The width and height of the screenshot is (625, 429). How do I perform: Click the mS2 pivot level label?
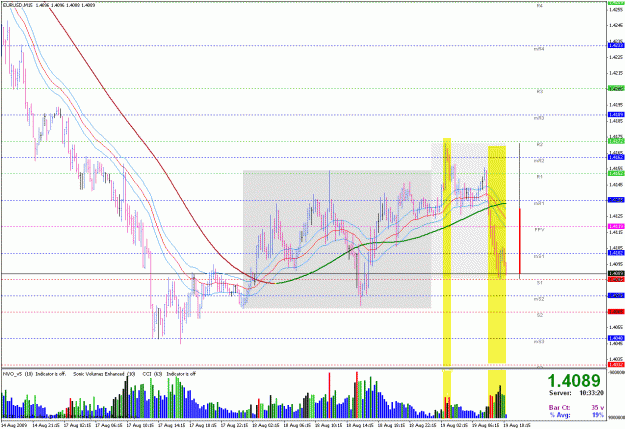tap(539, 299)
